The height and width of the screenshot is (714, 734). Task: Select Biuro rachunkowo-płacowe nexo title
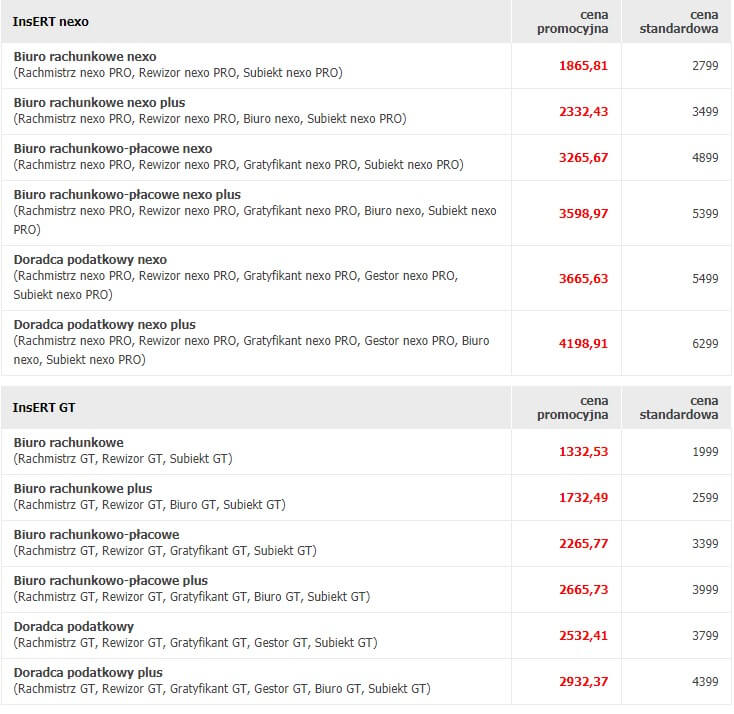pyautogui.click(x=113, y=148)
